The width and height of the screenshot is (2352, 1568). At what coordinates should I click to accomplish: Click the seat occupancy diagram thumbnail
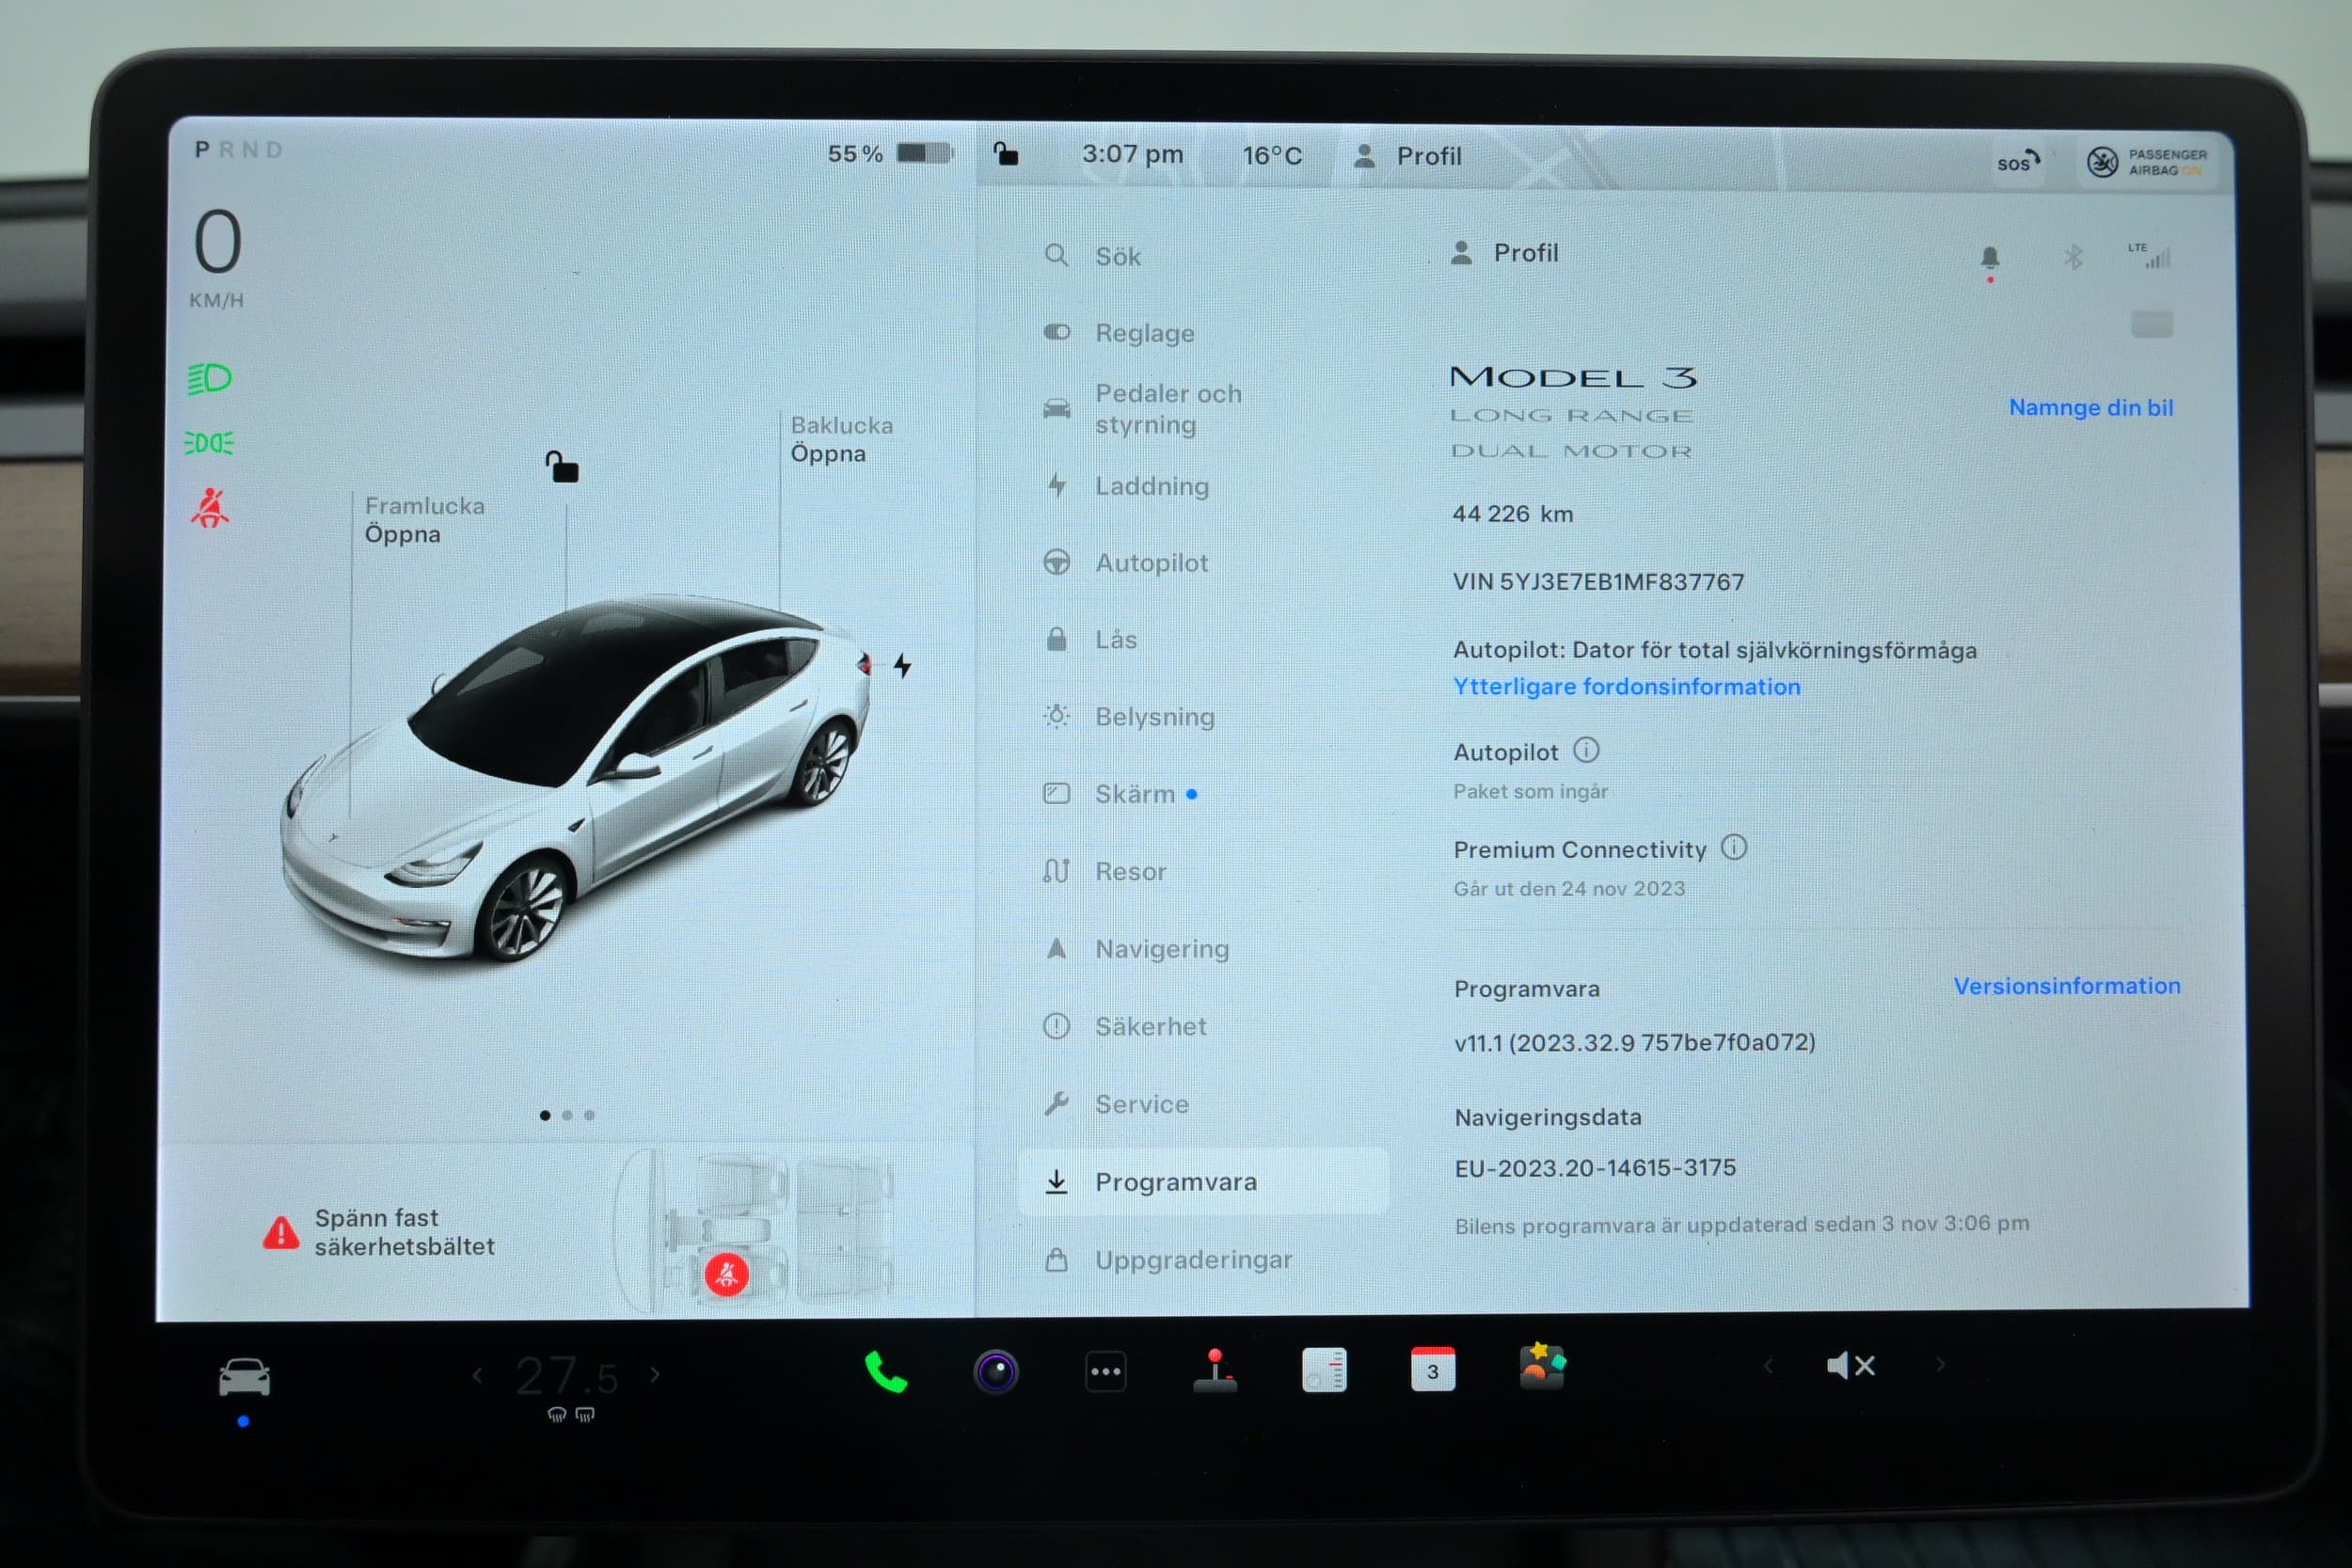754,1233
